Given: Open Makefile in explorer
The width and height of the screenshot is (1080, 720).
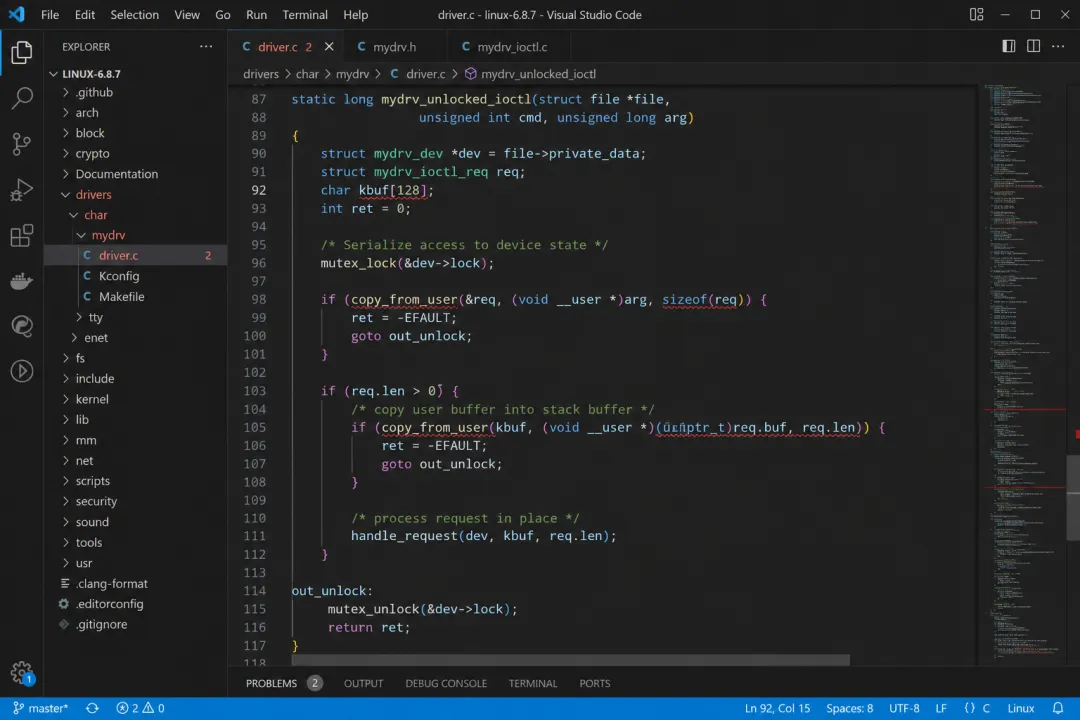Looking at the screenshot, I should (136, 297).
